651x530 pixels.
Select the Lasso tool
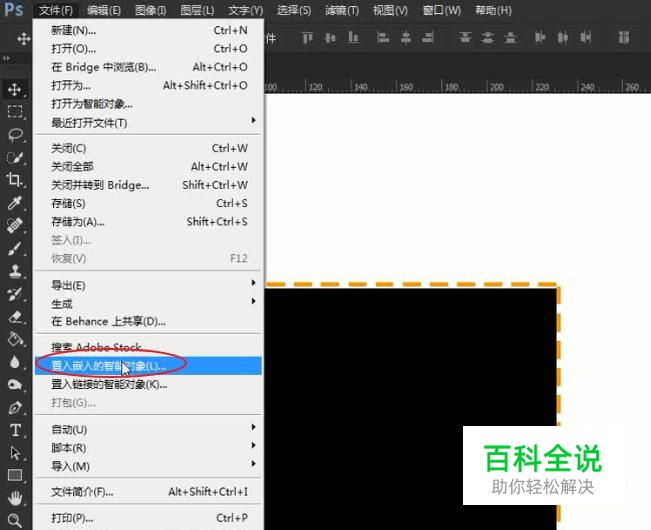coord(15,134)
